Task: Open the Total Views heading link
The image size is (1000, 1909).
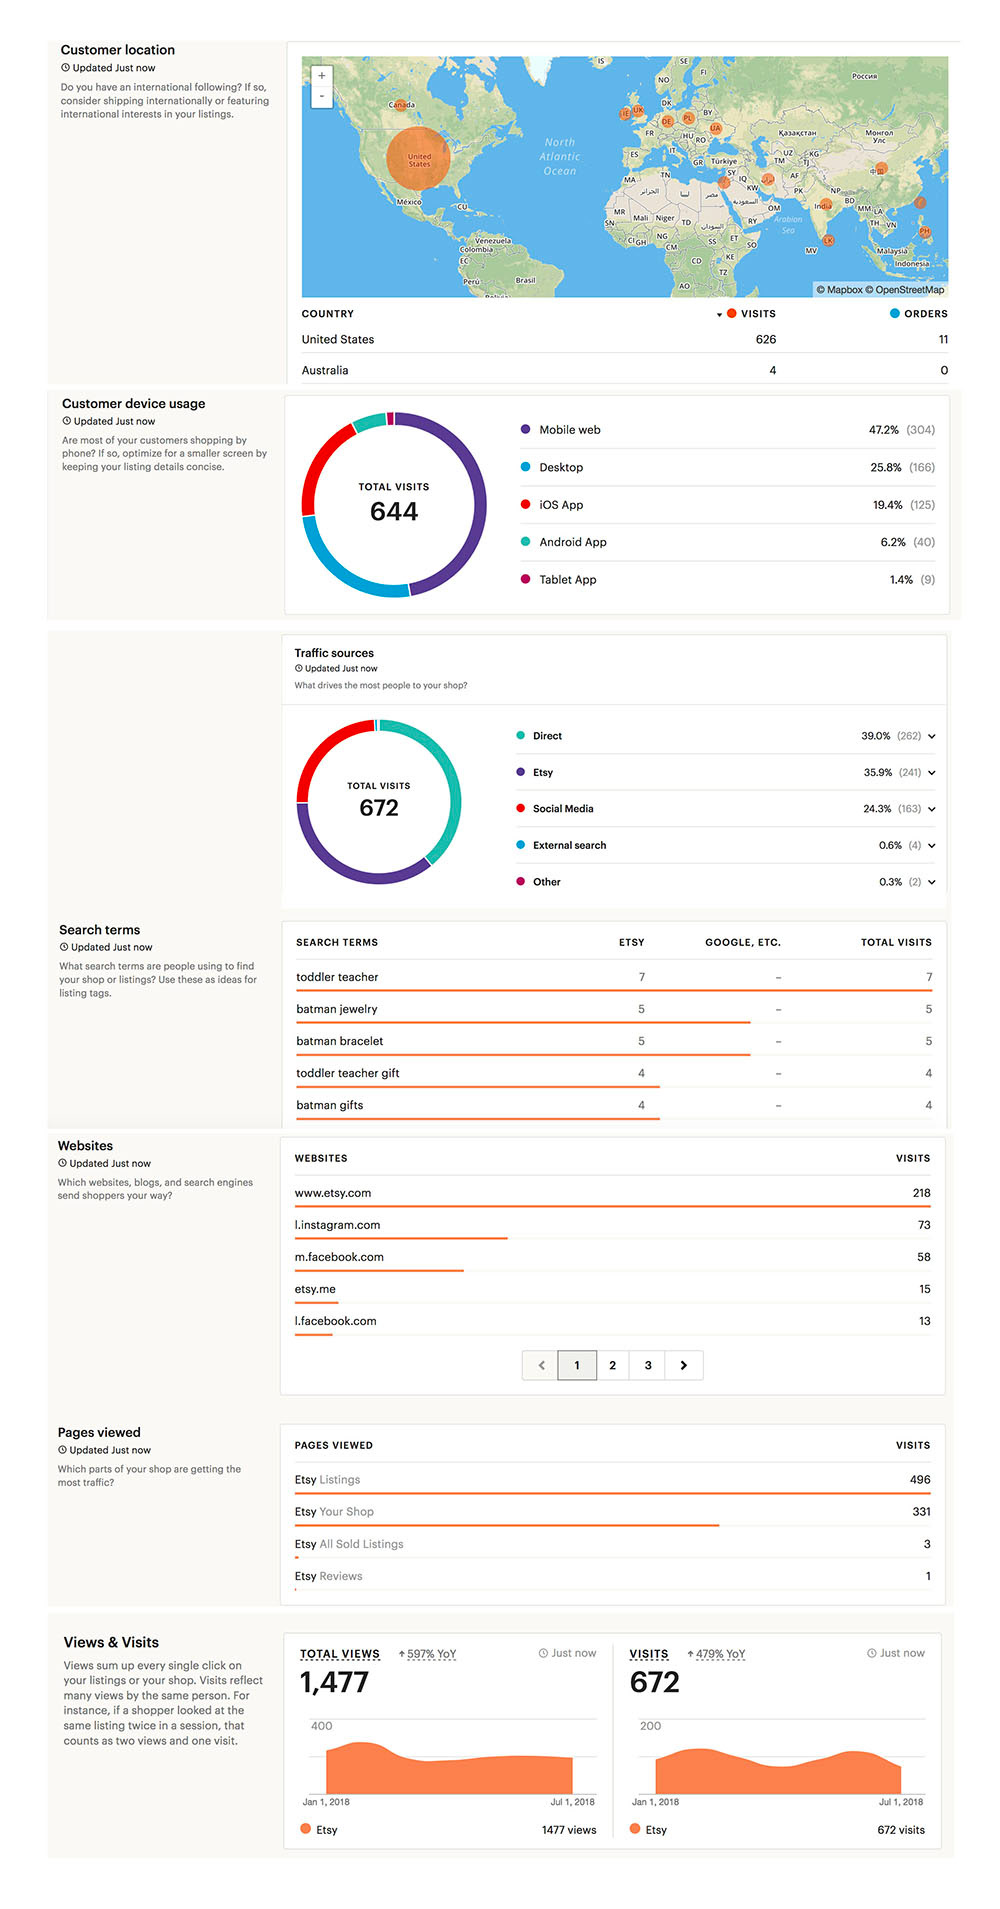Action: point(340,1654)
